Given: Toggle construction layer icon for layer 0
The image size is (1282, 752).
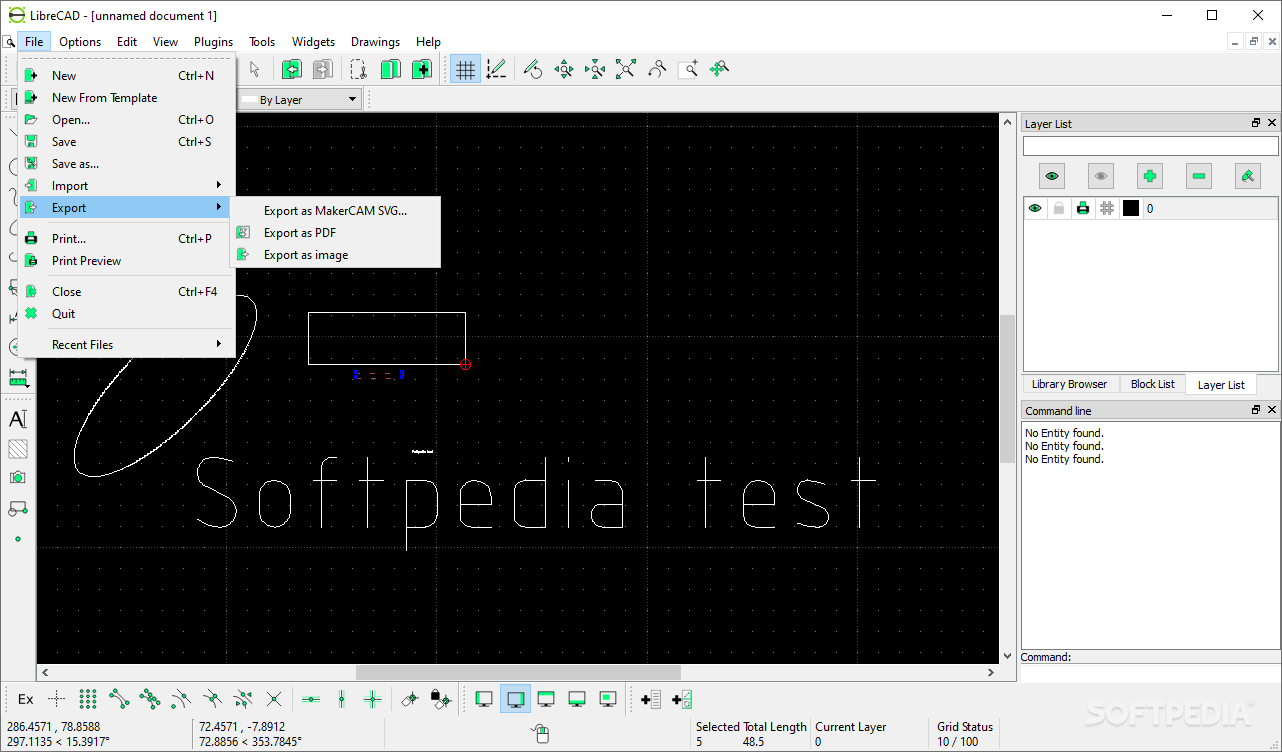Looking at the screenshot, I should pos(1107,208).
